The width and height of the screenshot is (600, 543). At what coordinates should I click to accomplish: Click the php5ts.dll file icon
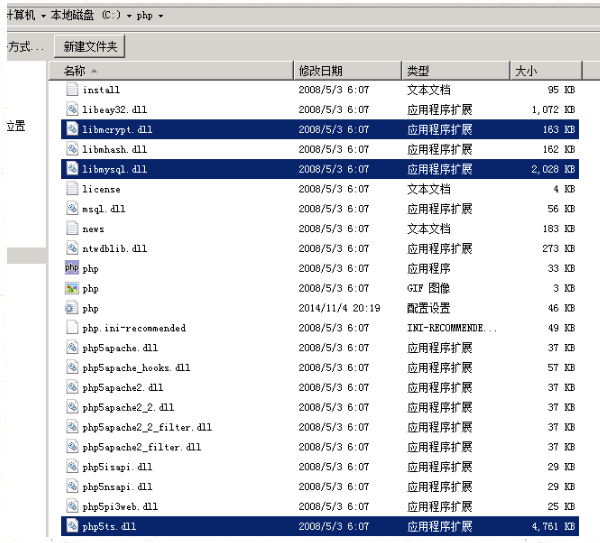[71, 525]
